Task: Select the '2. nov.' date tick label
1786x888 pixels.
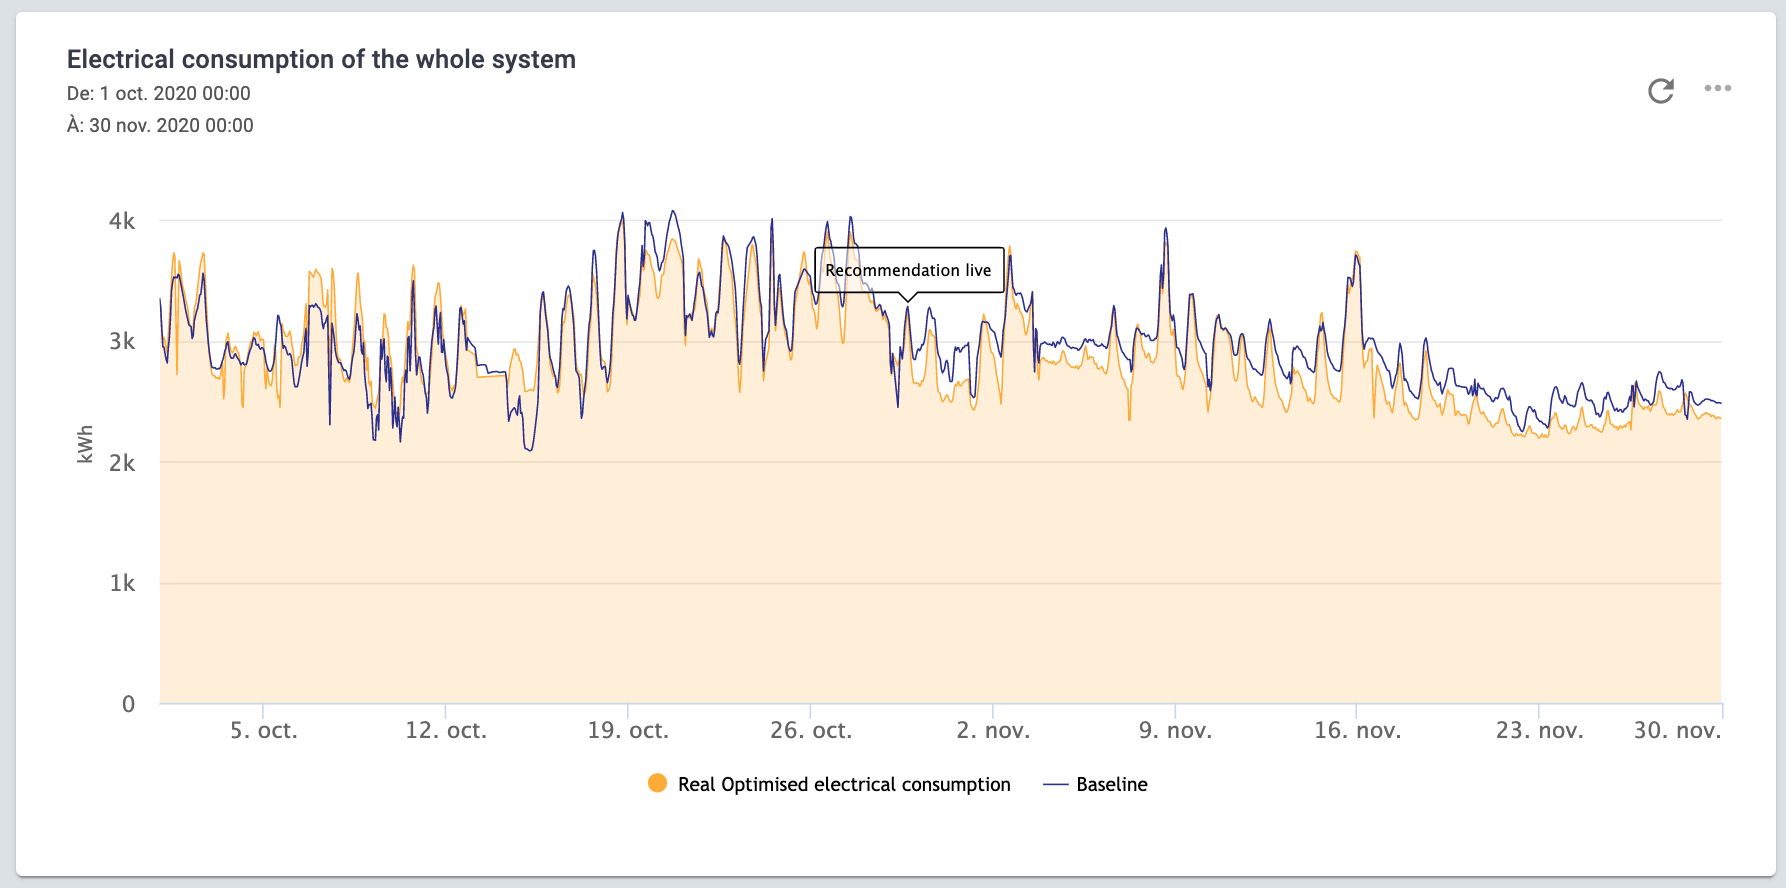Action: point(993,731)
